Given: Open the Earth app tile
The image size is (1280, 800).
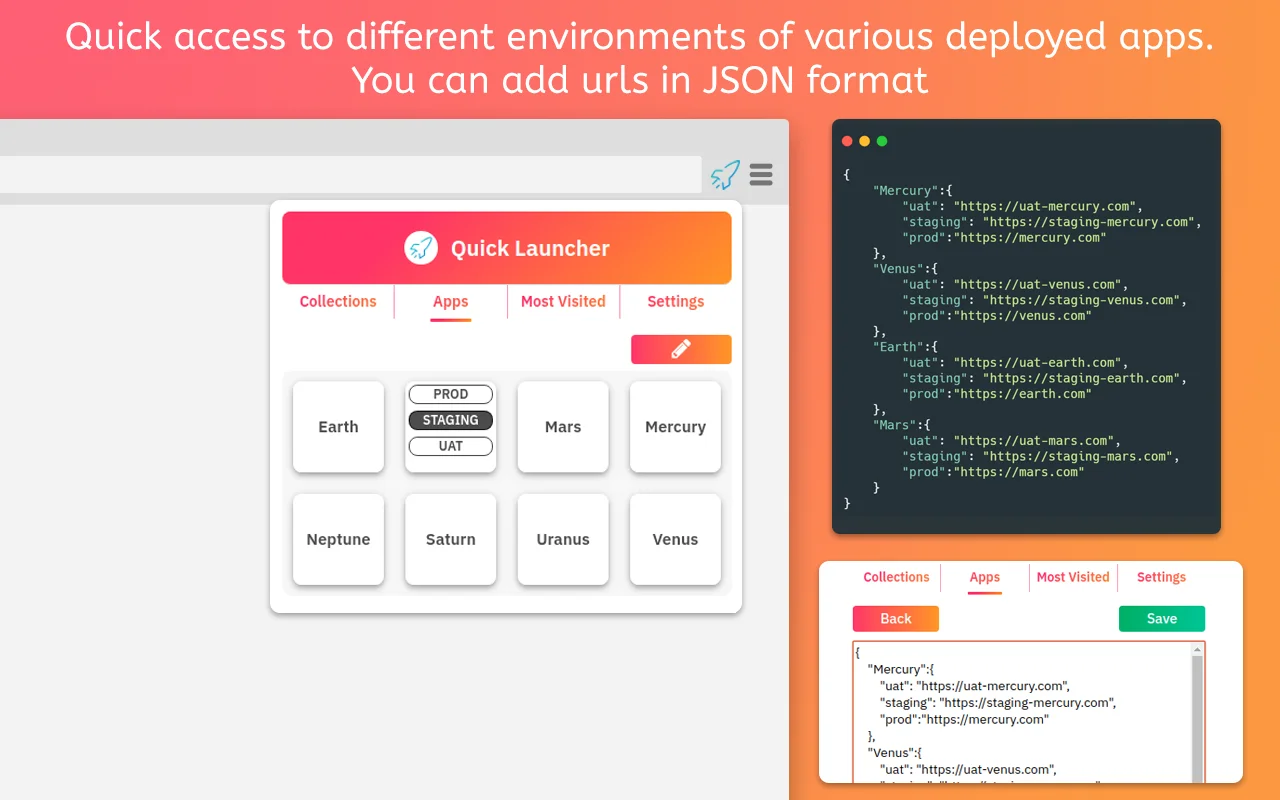Looking at the screenshot, I should (x=338, y=427).
